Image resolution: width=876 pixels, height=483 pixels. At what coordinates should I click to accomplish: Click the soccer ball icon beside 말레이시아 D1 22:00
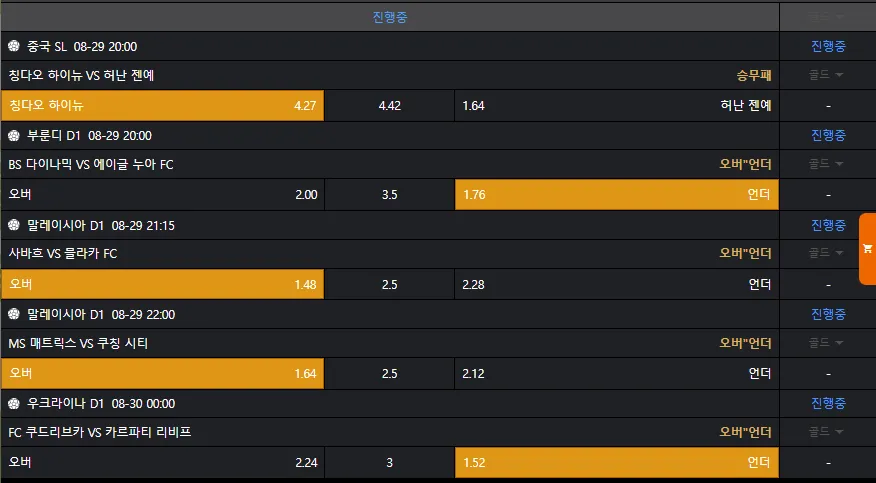14,314
